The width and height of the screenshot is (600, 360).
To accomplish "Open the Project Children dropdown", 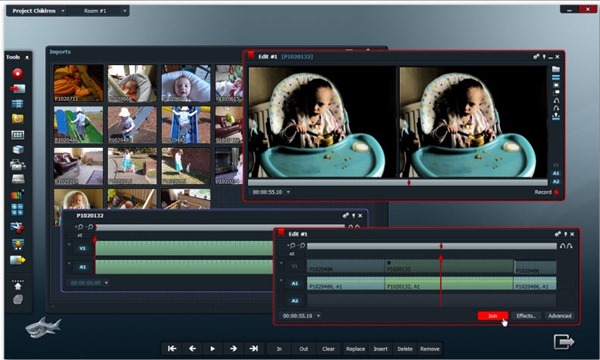I will click(x=37, y=11).
